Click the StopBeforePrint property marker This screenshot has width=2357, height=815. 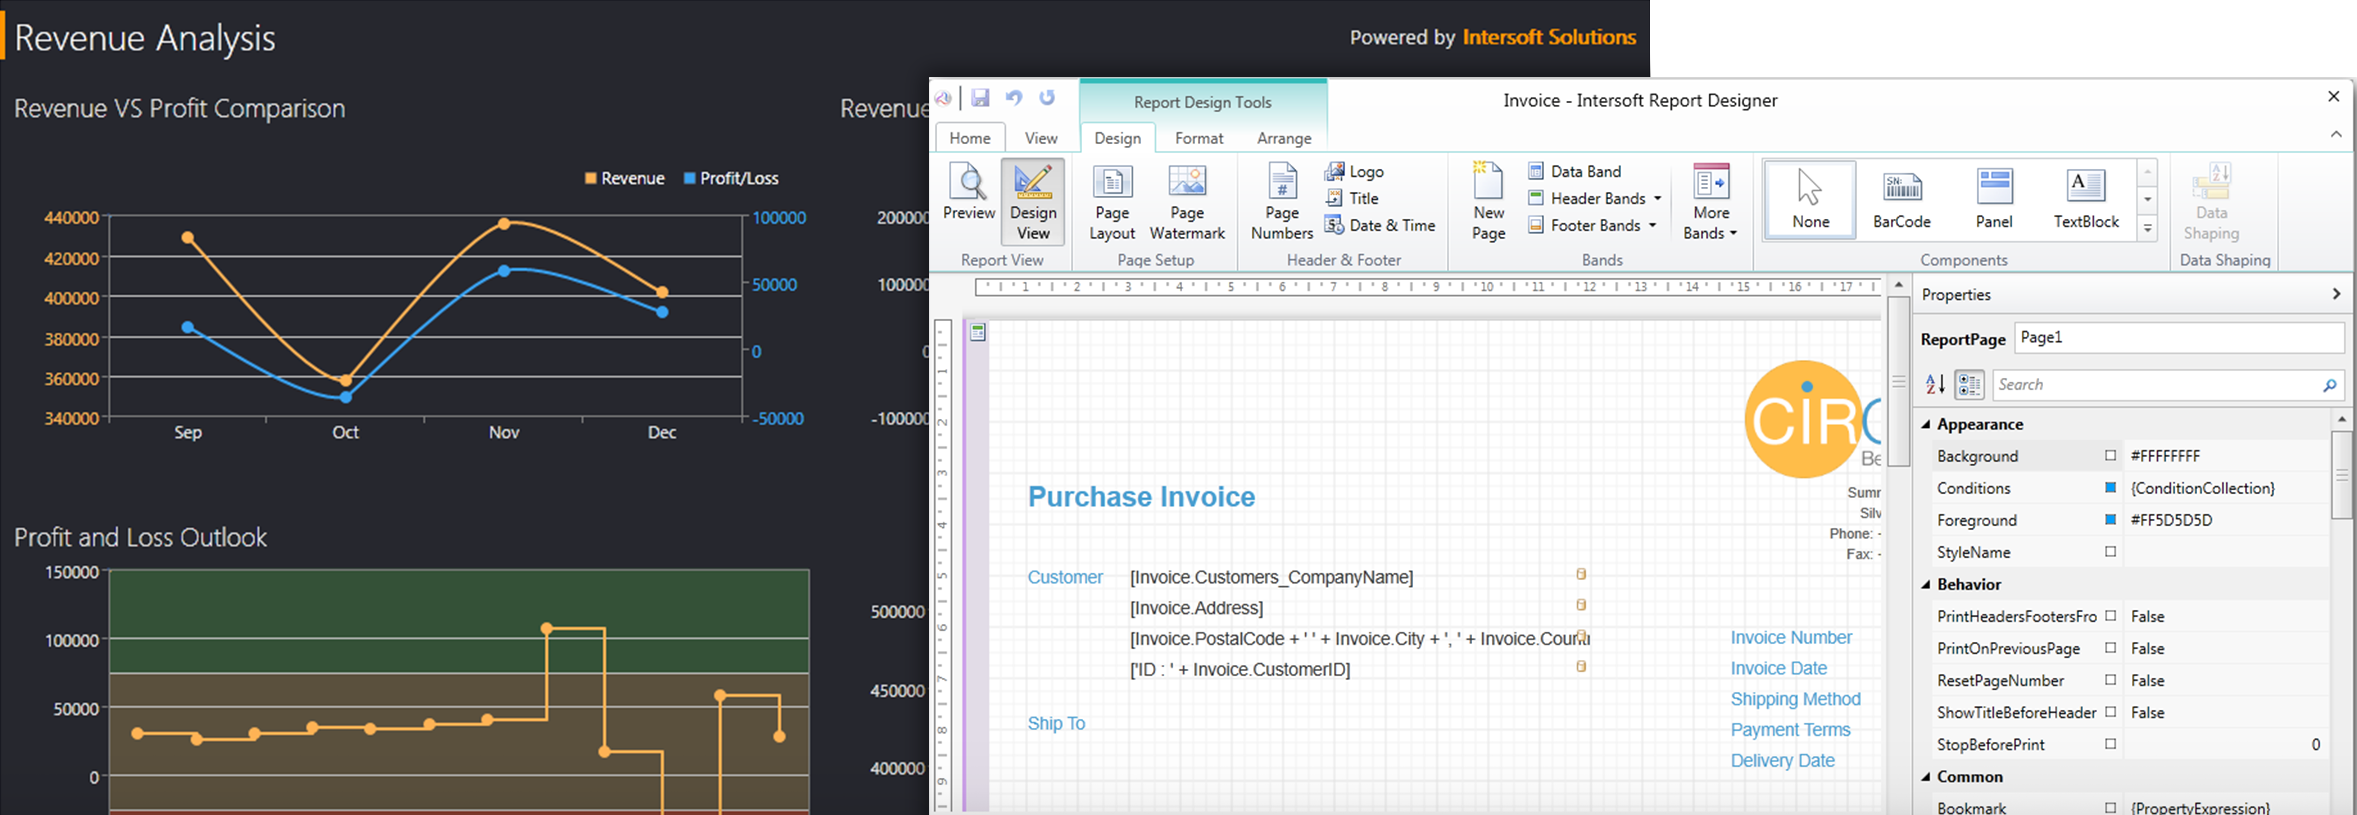coord(2110,743)
